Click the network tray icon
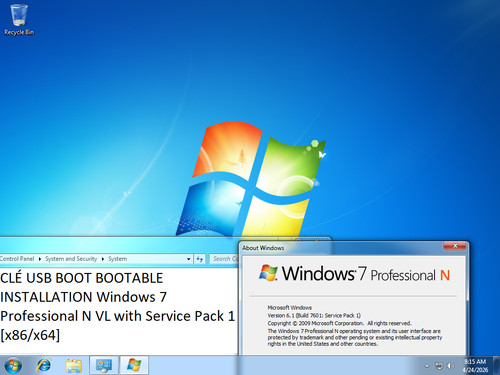This screenshot has width=500, height=375. (x=439, y=366)
